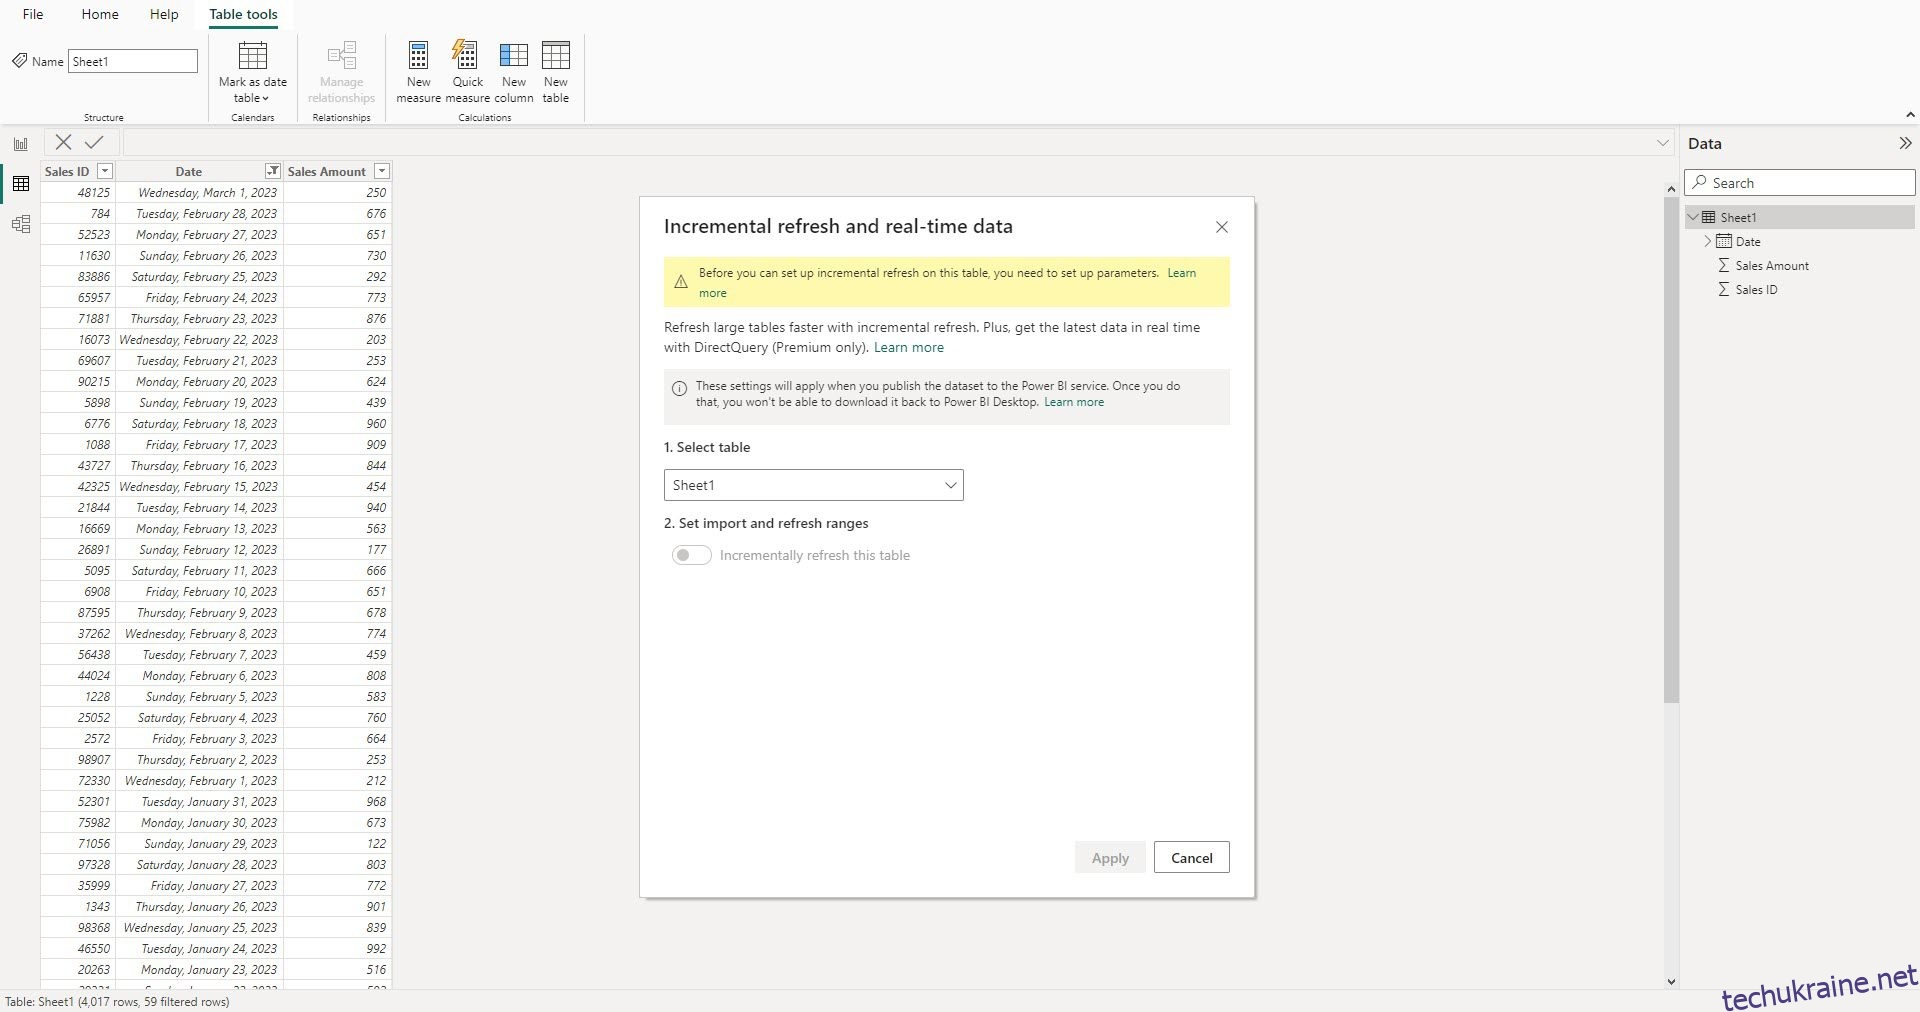The height and width of the screenshot is (1012, 1920).
Task: Click cell Tuesday, January 31, 2023
Action: point(200,802)
